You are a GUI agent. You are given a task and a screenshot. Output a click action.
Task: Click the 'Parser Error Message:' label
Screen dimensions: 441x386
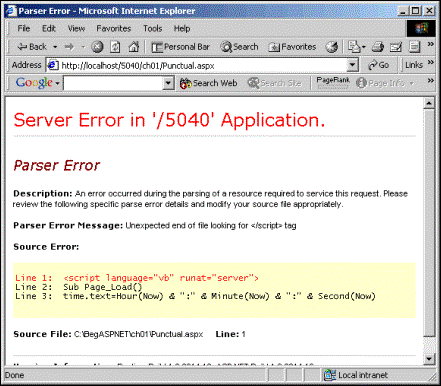(68, 226)
